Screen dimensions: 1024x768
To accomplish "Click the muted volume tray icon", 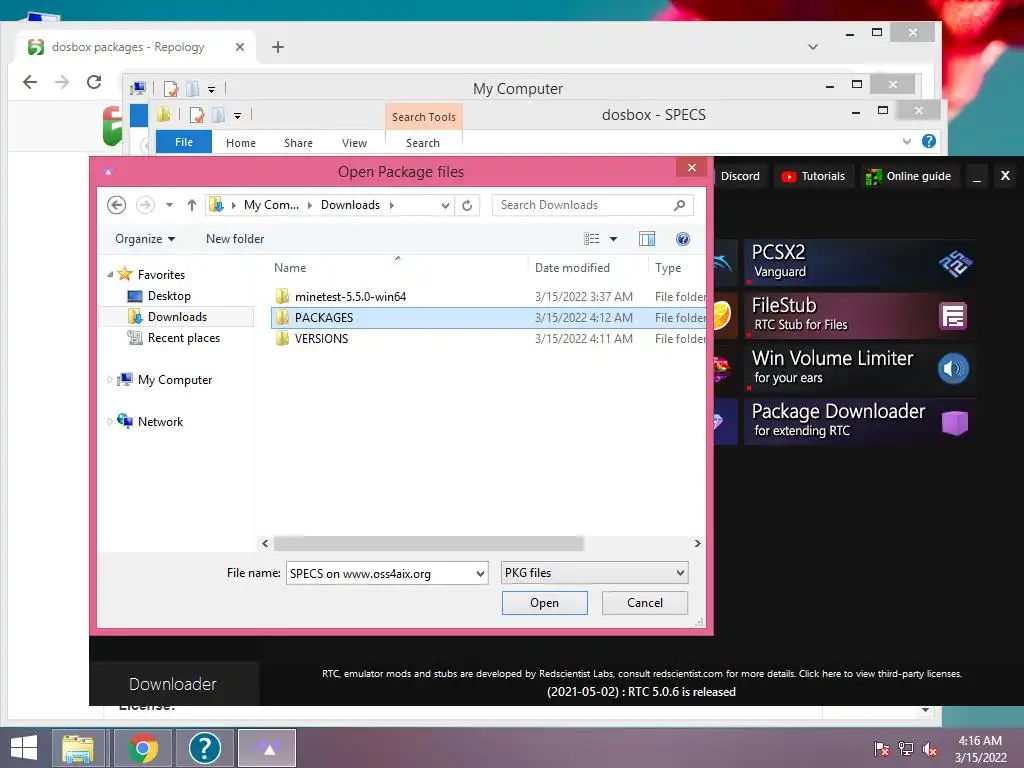I will (x=930, y=749).
